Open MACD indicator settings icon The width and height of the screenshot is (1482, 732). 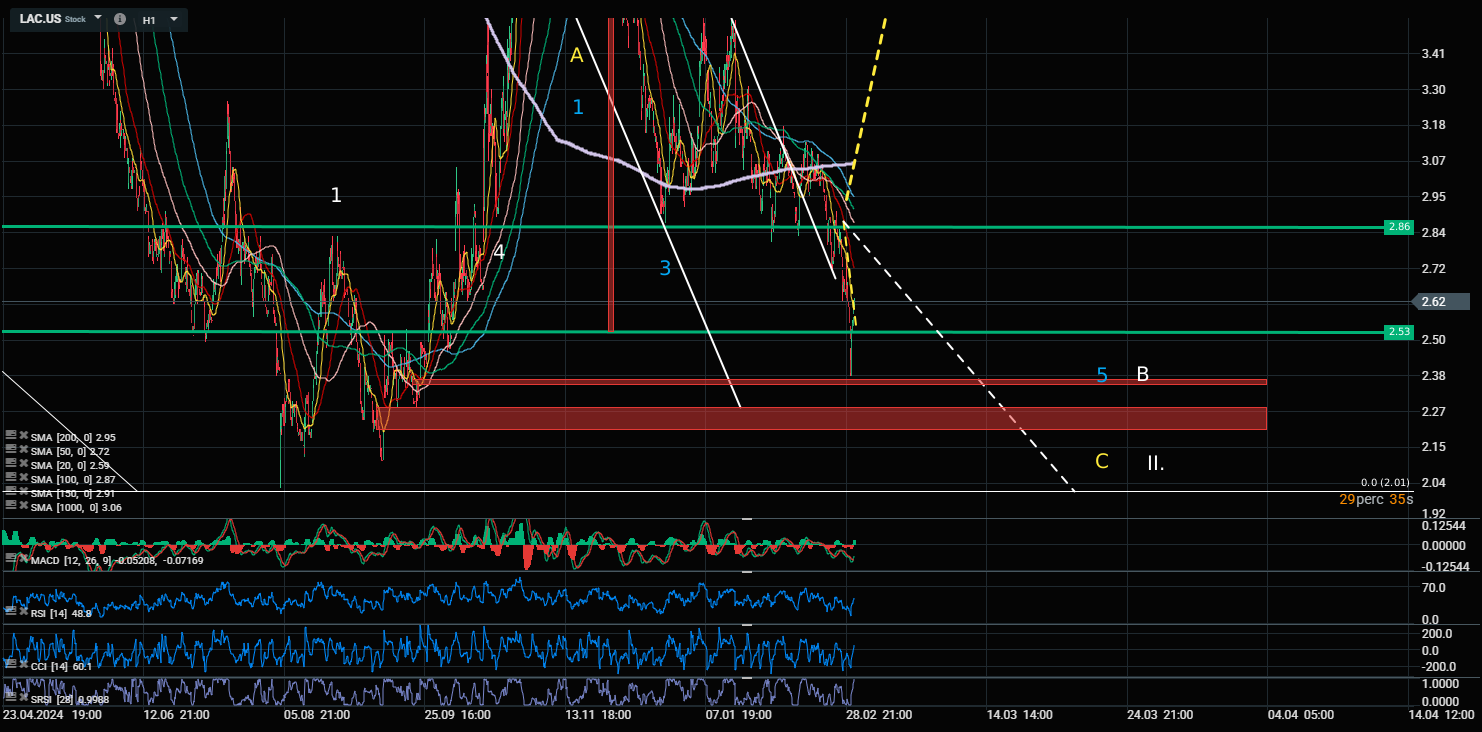10,559
